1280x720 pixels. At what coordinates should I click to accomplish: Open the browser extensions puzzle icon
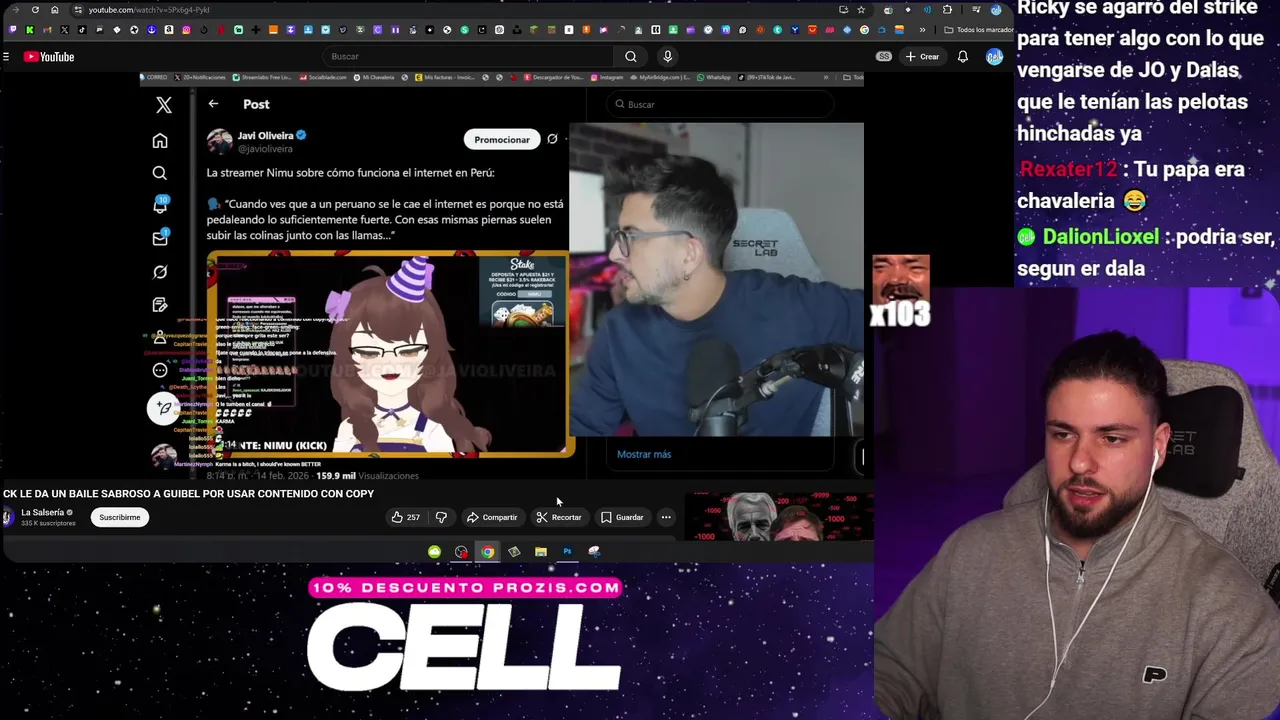point(947,10)
